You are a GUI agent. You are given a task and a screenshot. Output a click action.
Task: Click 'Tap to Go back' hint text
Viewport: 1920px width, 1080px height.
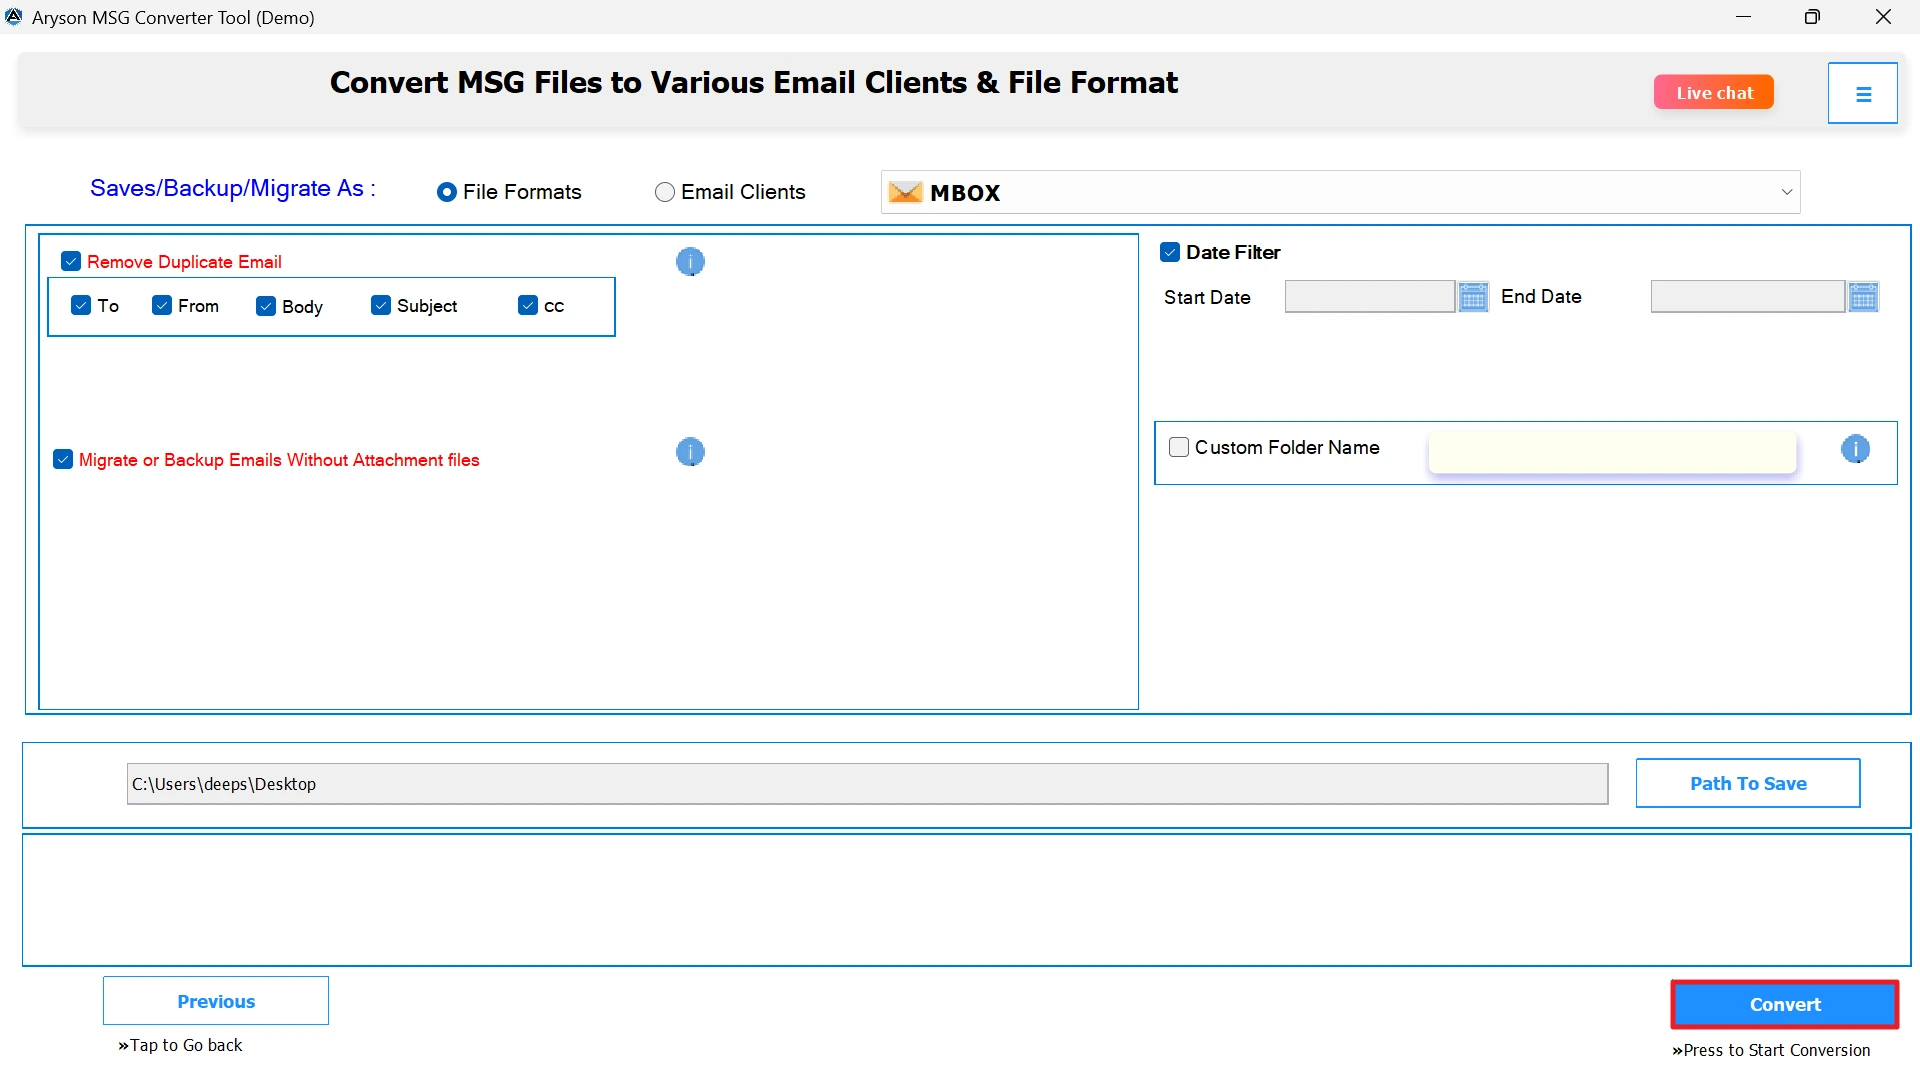[180, 1045]
